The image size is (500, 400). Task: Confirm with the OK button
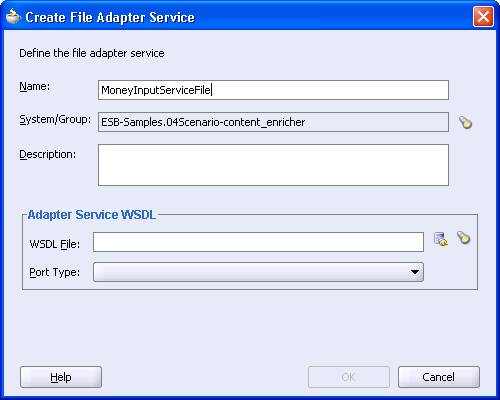pyautogui.click(x=349, y=377)
